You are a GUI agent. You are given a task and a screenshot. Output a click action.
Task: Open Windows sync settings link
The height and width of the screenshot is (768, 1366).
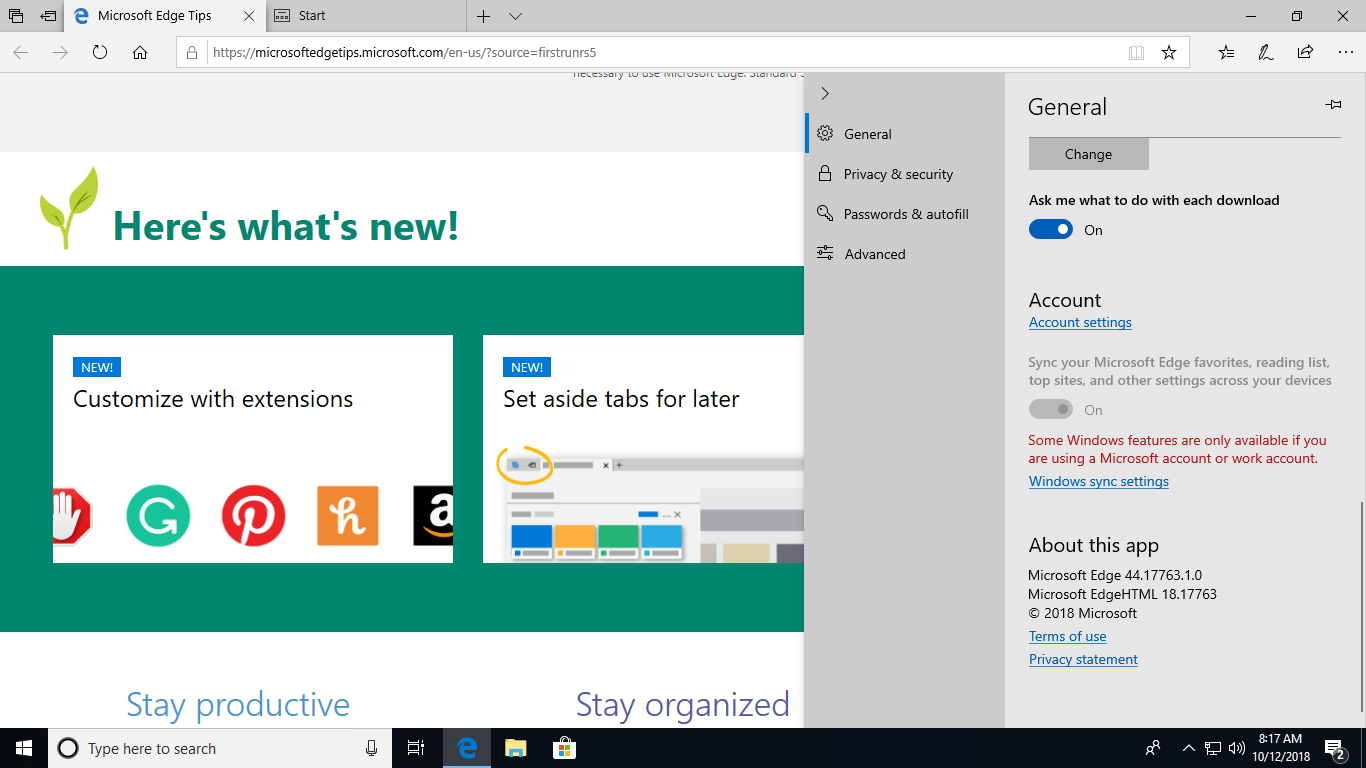pos(1099,481)
